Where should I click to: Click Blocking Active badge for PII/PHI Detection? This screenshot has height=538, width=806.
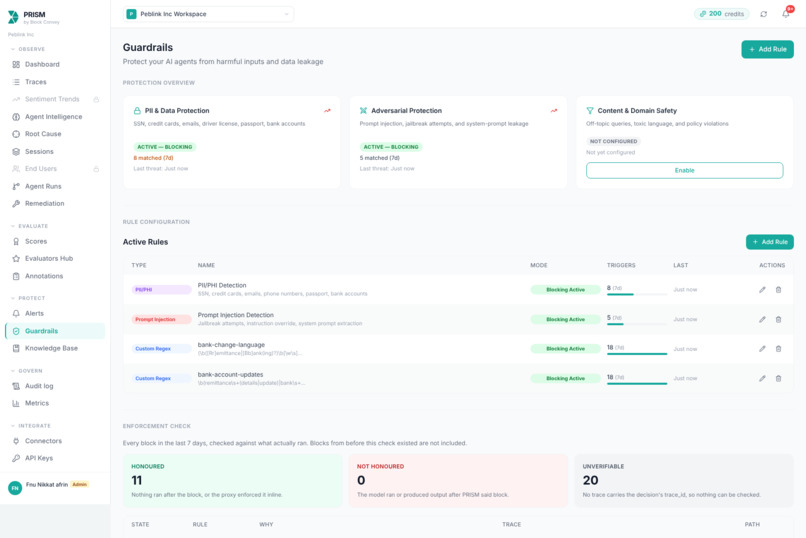[565, 290]
